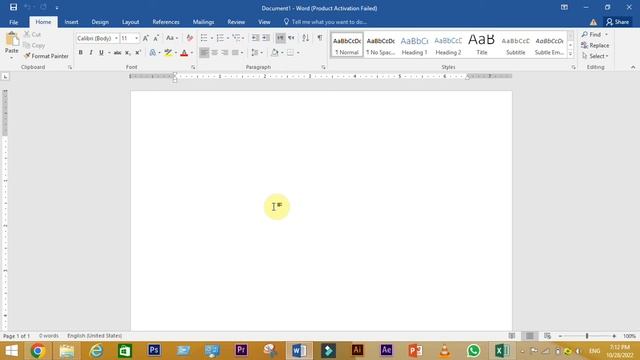Toggle Show/Hide paragraph marks

320,38
